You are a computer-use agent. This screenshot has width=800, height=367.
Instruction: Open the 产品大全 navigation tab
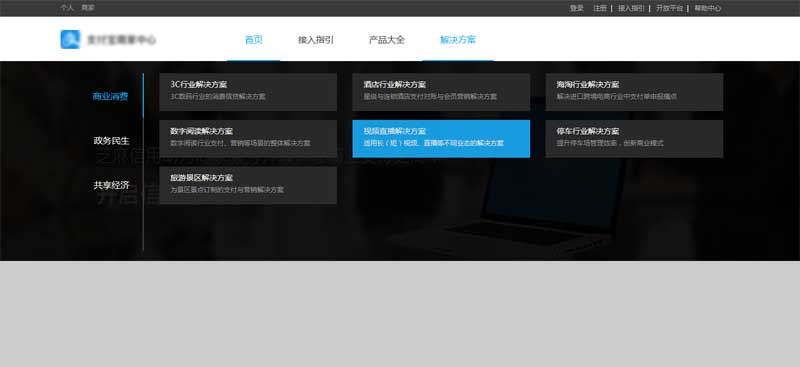tap(387, 40)
